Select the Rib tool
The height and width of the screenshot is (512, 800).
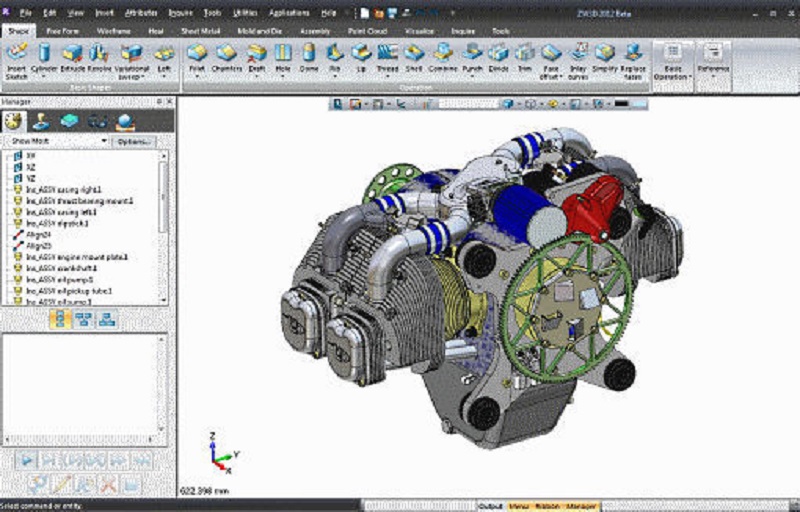335,57
